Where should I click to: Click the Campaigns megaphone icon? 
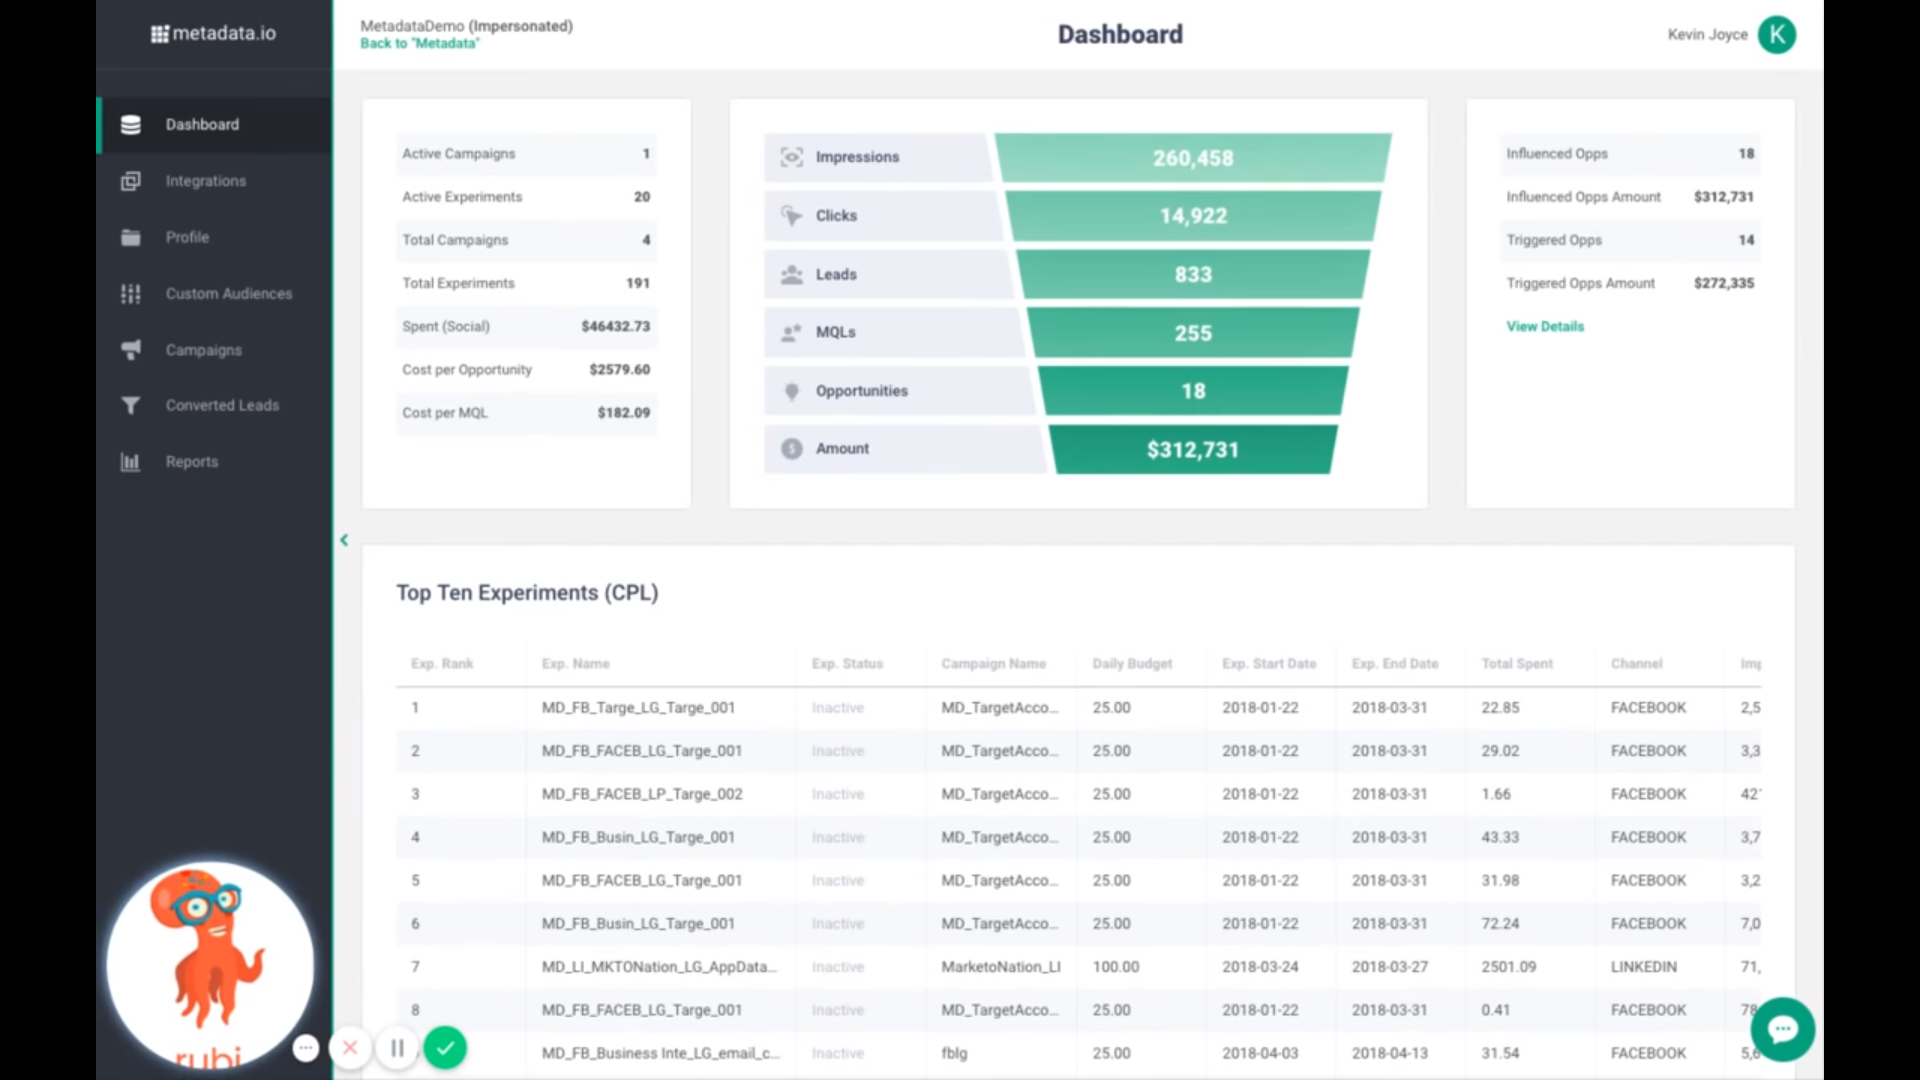[x=130, y=350]
